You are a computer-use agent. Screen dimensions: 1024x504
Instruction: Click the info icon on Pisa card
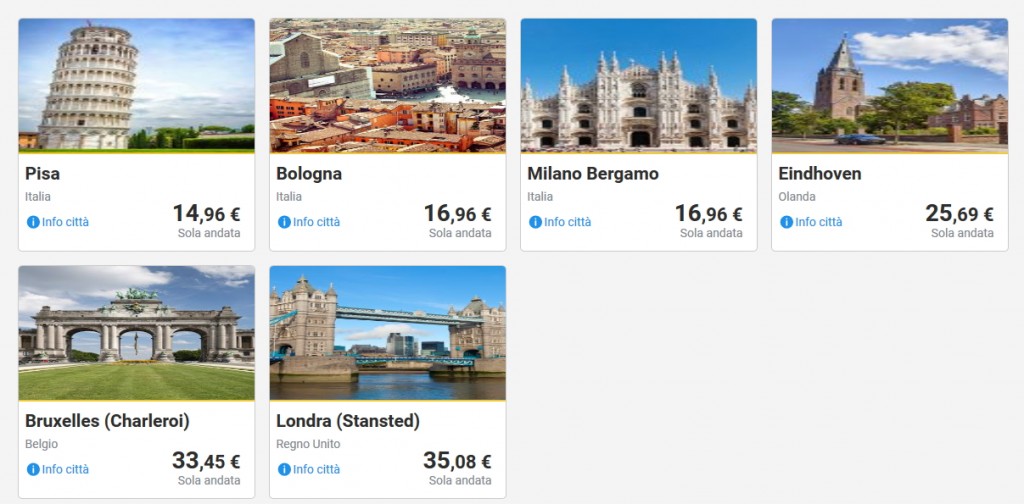pos(33,222)
